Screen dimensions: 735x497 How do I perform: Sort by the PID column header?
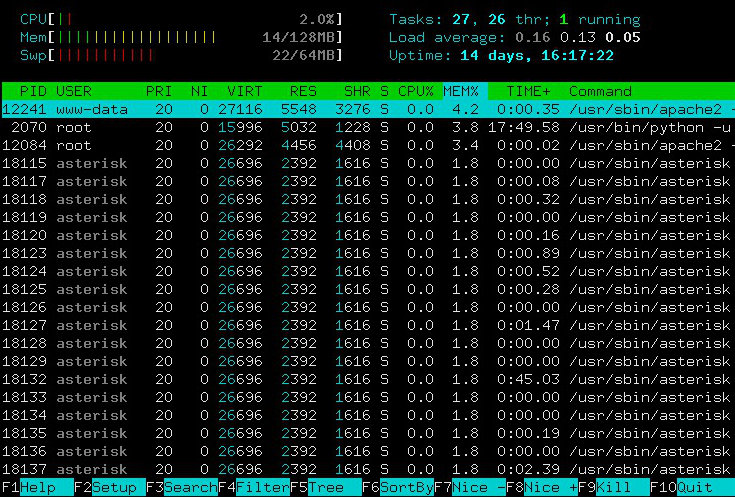point(33,91)
